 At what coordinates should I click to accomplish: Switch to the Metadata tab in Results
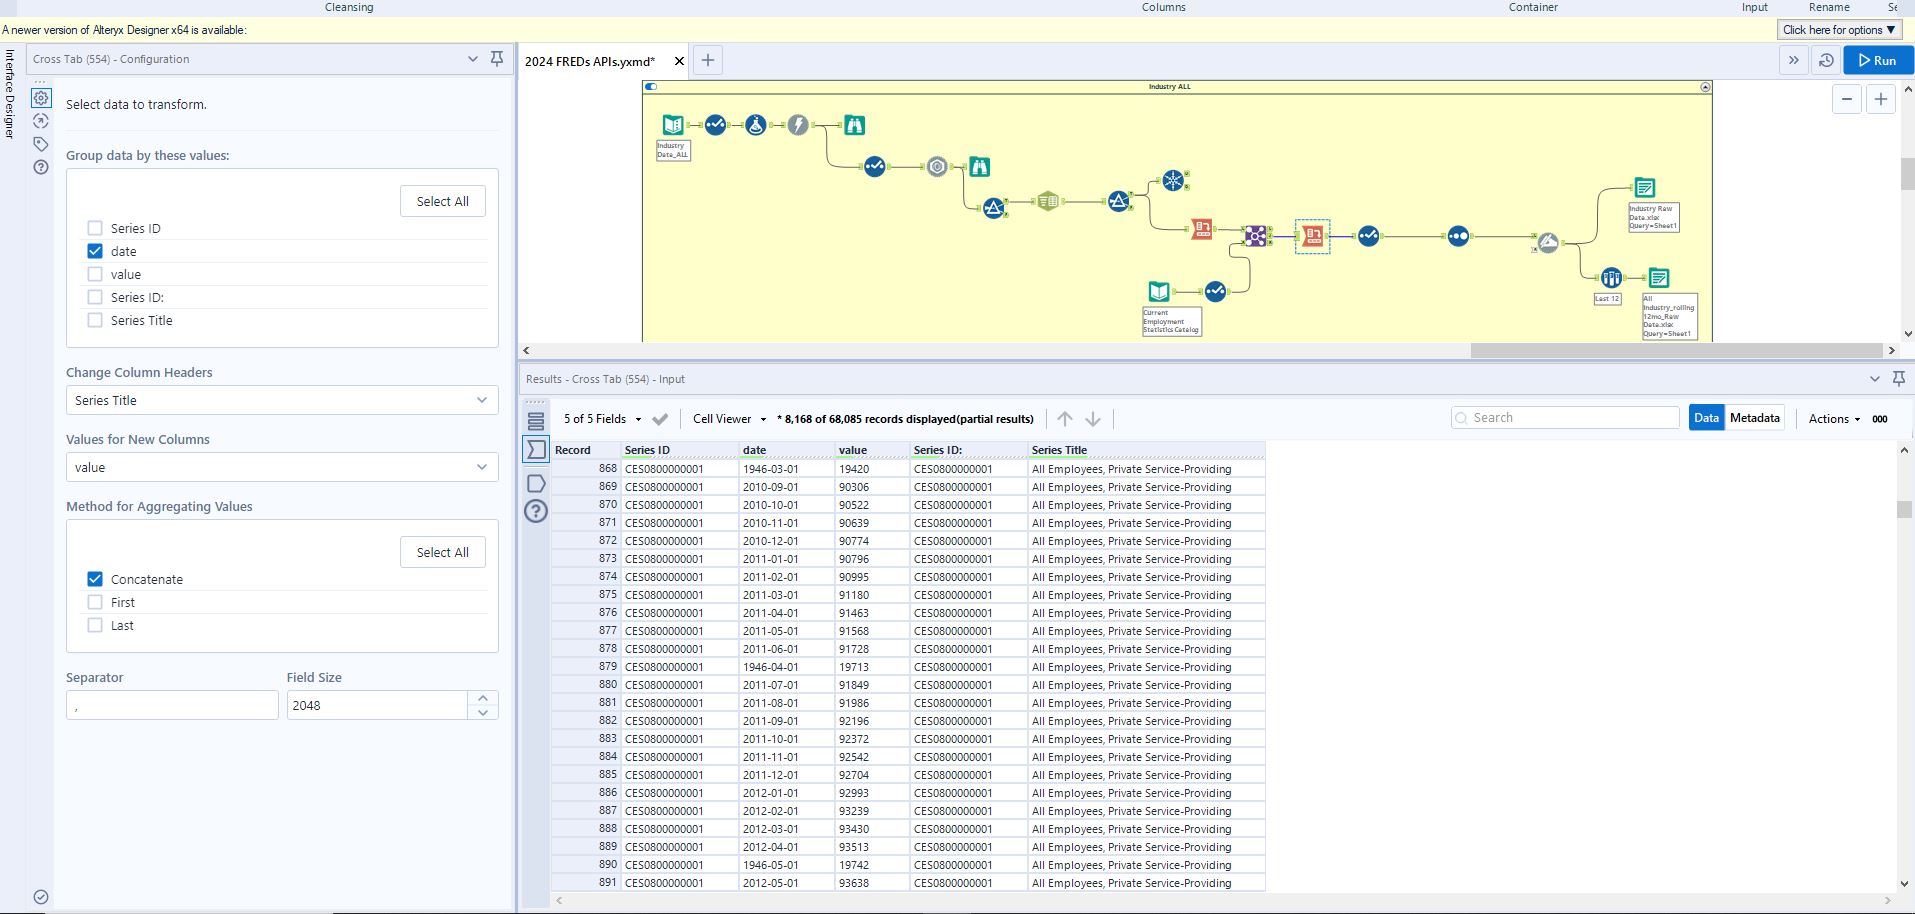pos(1756,417)
